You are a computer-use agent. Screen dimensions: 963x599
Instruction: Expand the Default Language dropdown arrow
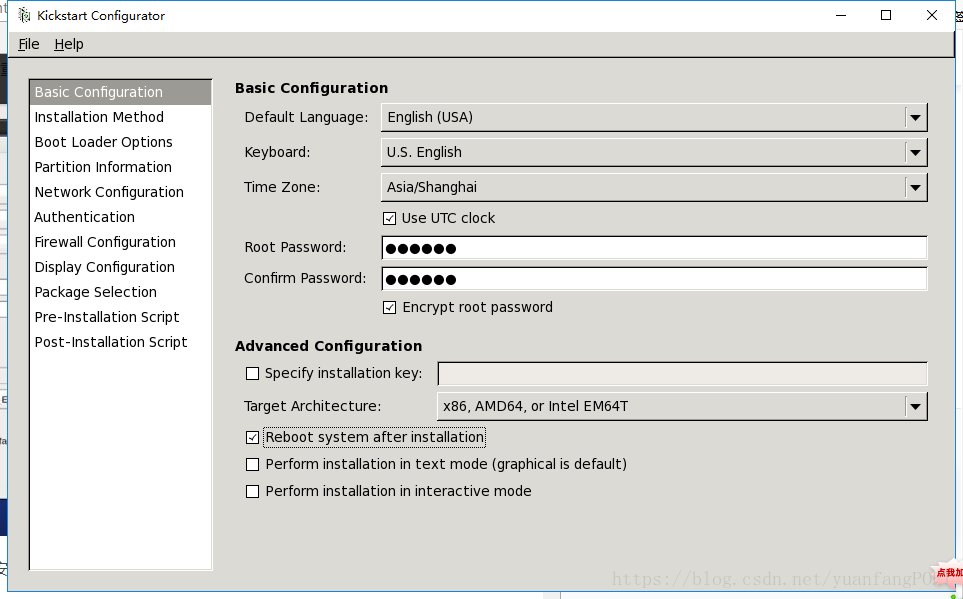coord(915,117)
